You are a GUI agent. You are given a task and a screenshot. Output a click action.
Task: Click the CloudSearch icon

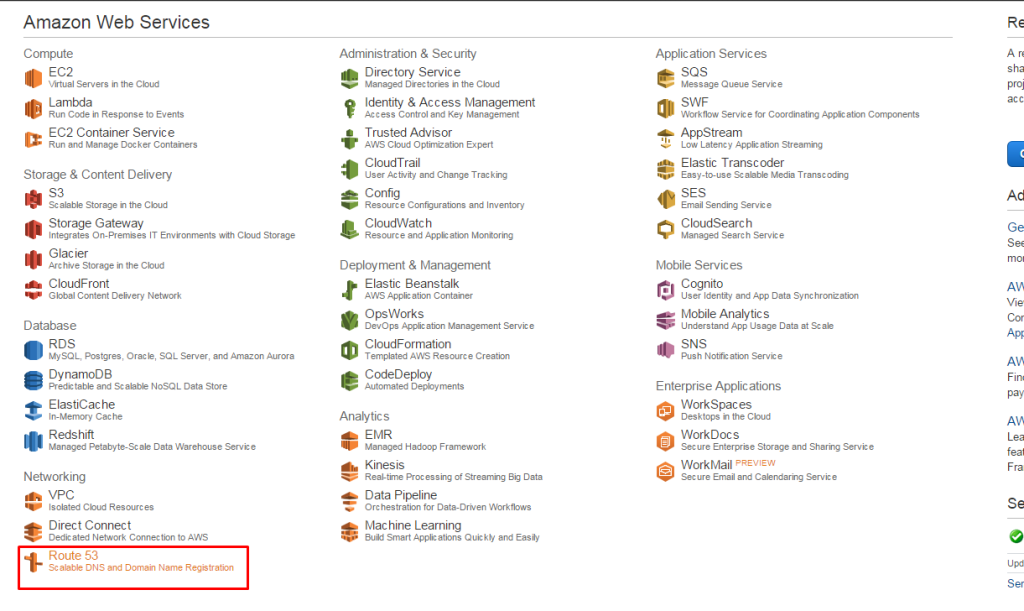click(665, 229)
